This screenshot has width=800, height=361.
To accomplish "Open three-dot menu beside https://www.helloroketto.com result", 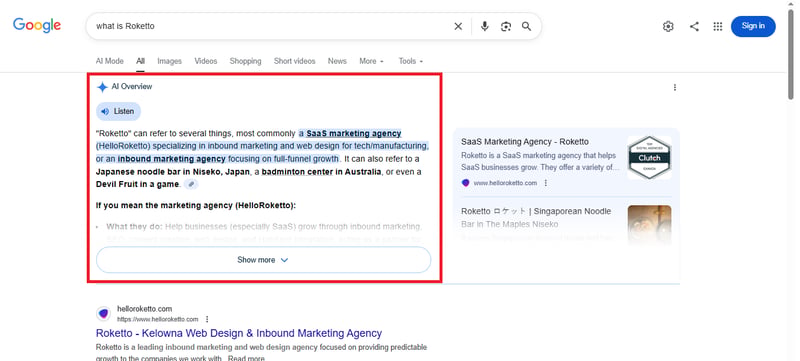I will (207, 319).
